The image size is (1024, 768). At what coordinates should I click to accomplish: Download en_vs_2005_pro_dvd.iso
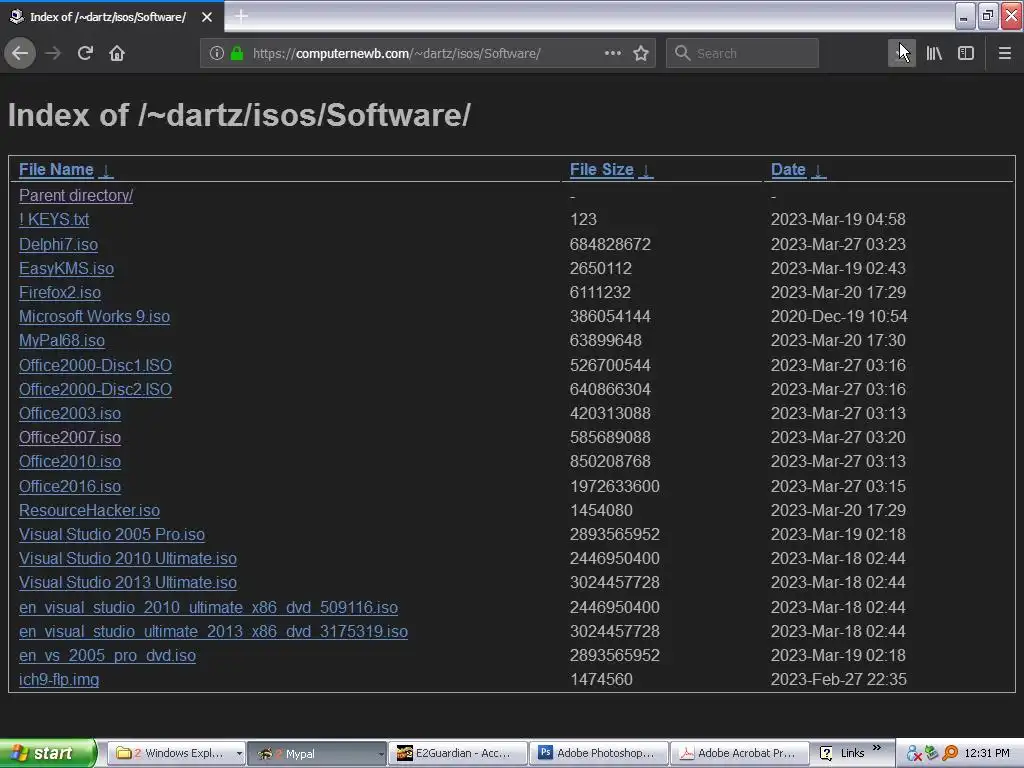click(107, 656)
